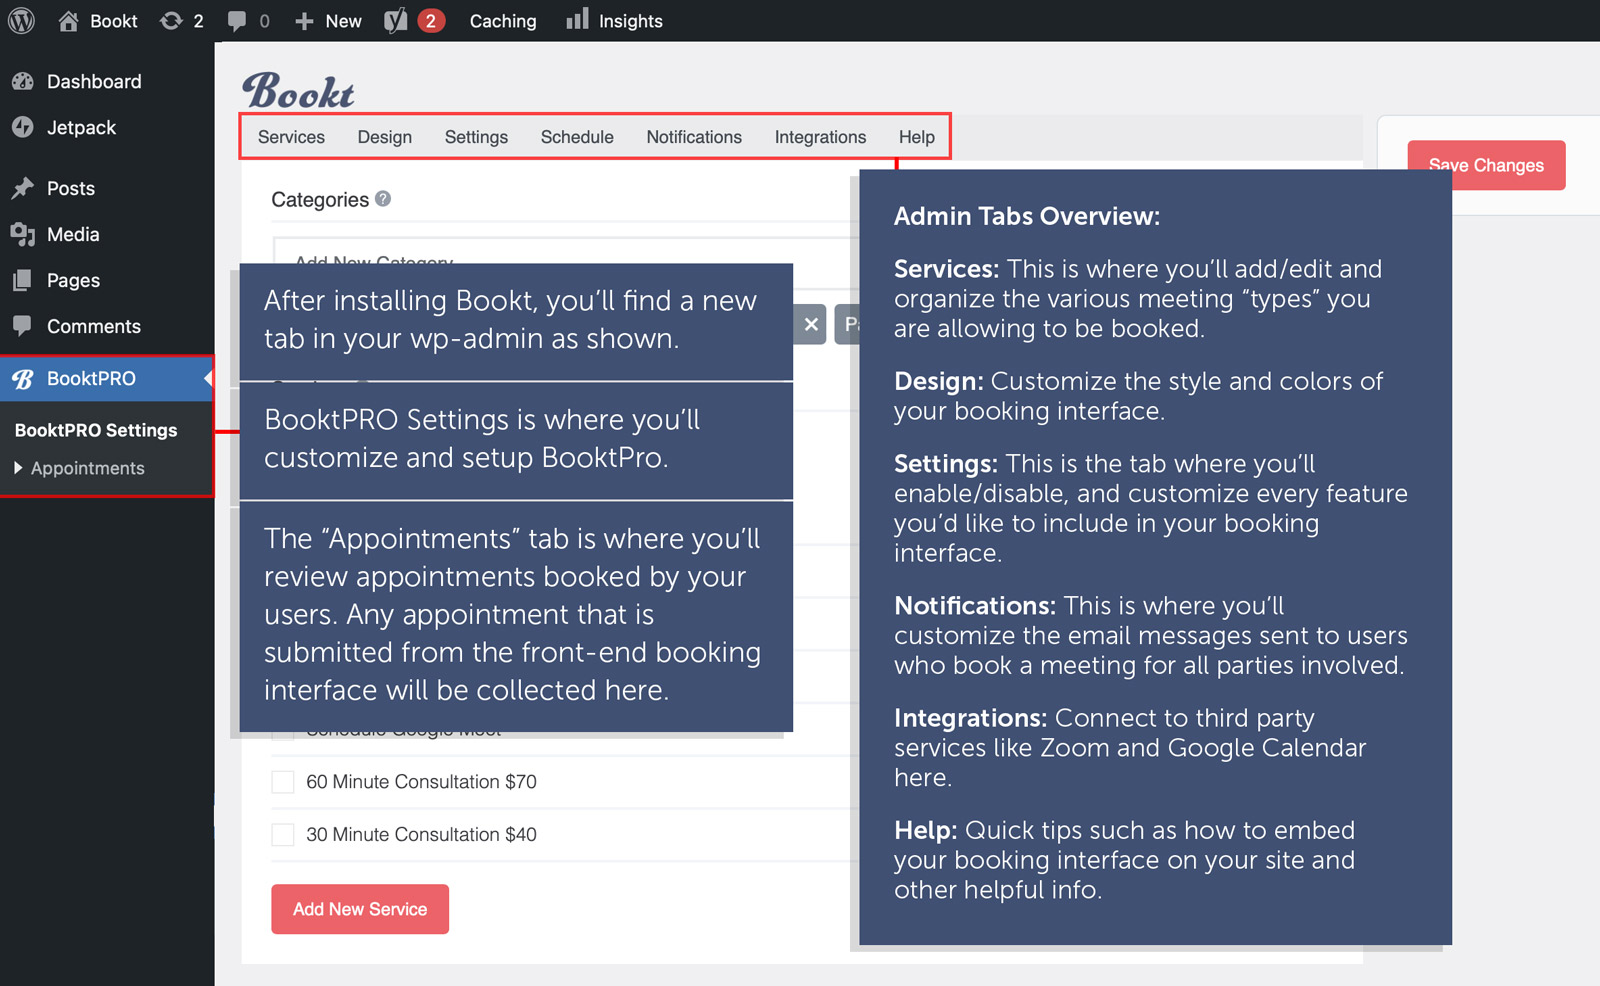Image resolution: width=1600 pixels, height=986 pixels.
Task: Switch to the Services tab
Action: (x=291, y=137)
